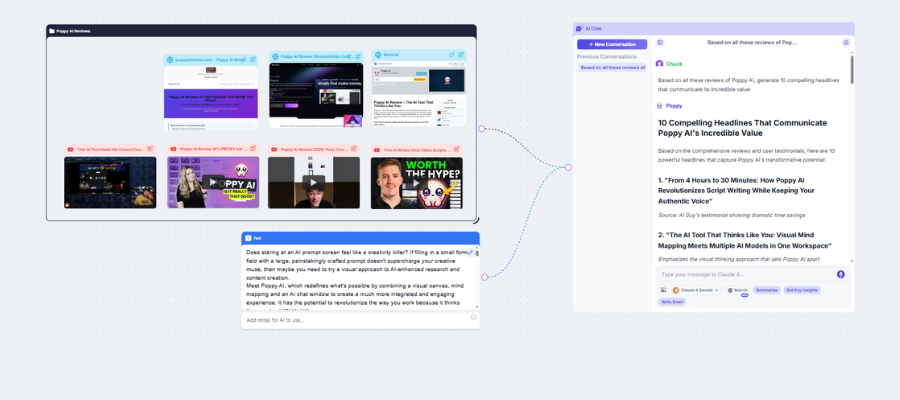Click the microphone icon in message box
Viewport: 900px width, 400px height.
[840, 274]
